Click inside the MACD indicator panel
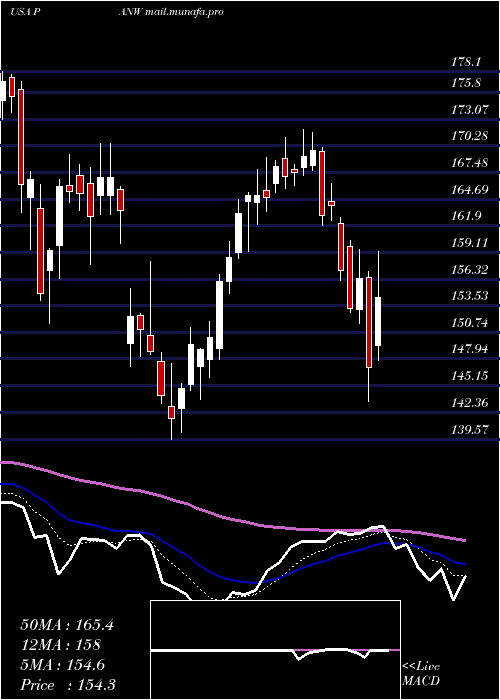 coord(275,650)
